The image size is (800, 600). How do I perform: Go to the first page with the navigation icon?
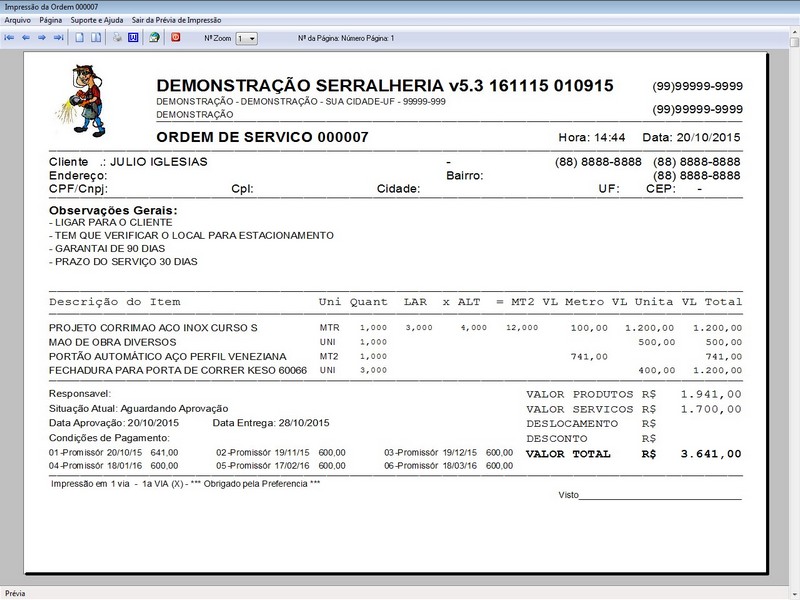10,37
